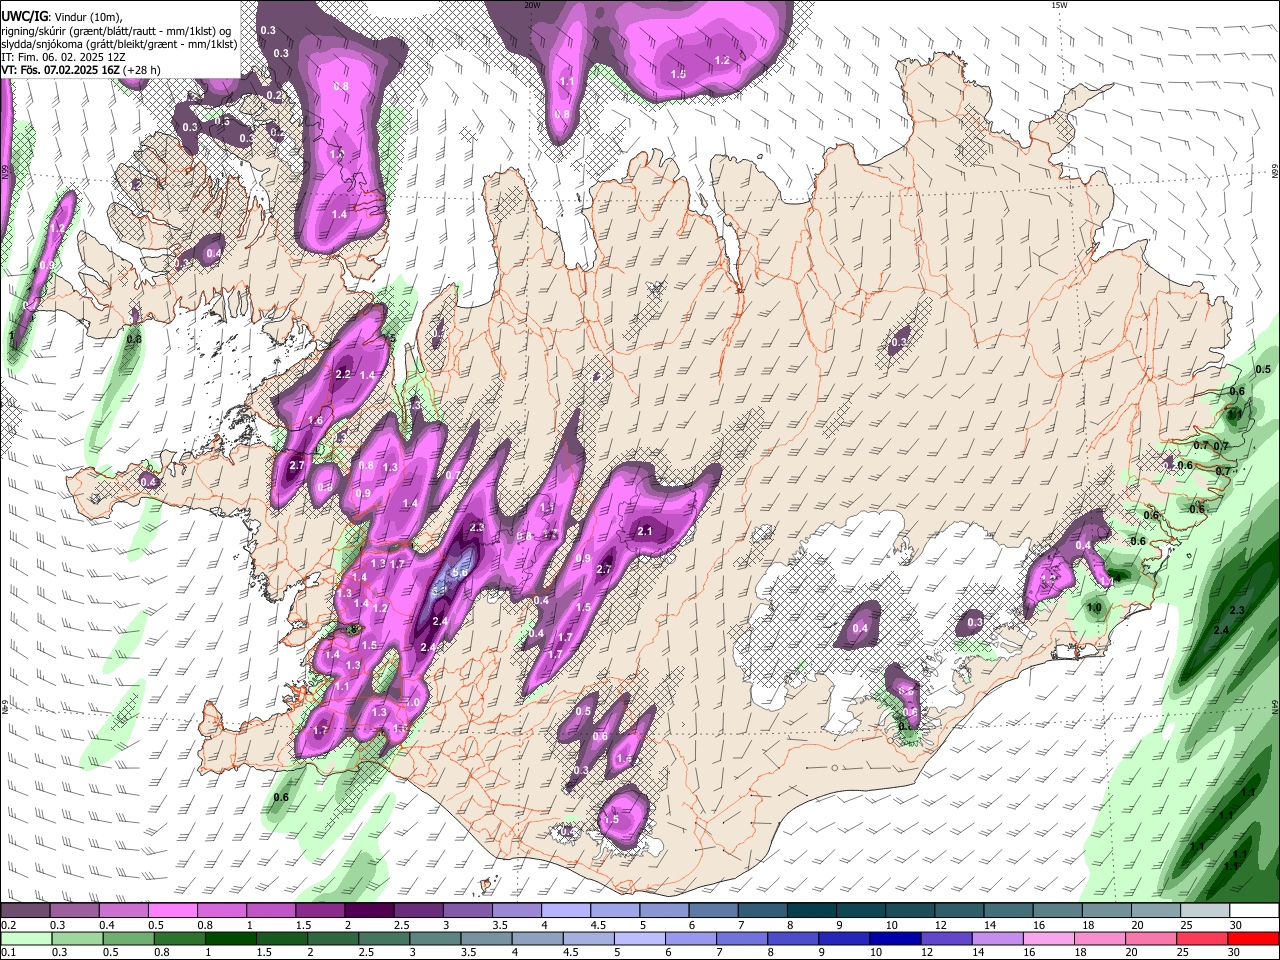
Task: Click the lower-row green swatch between 0.5 and 0.8
Action: [x=128, y=938]
